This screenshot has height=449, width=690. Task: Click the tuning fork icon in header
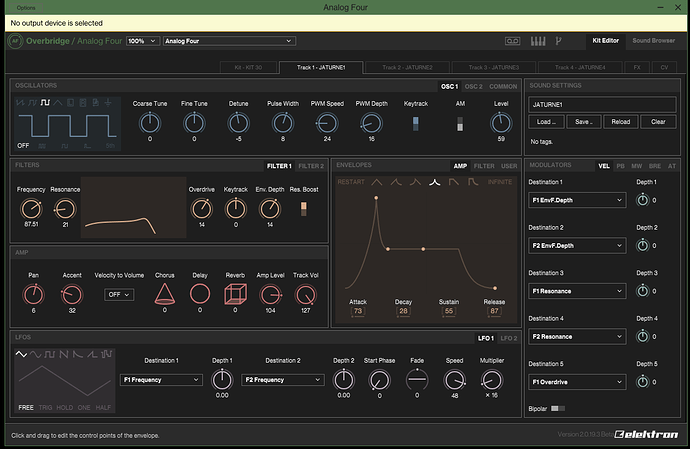point(558,41)
